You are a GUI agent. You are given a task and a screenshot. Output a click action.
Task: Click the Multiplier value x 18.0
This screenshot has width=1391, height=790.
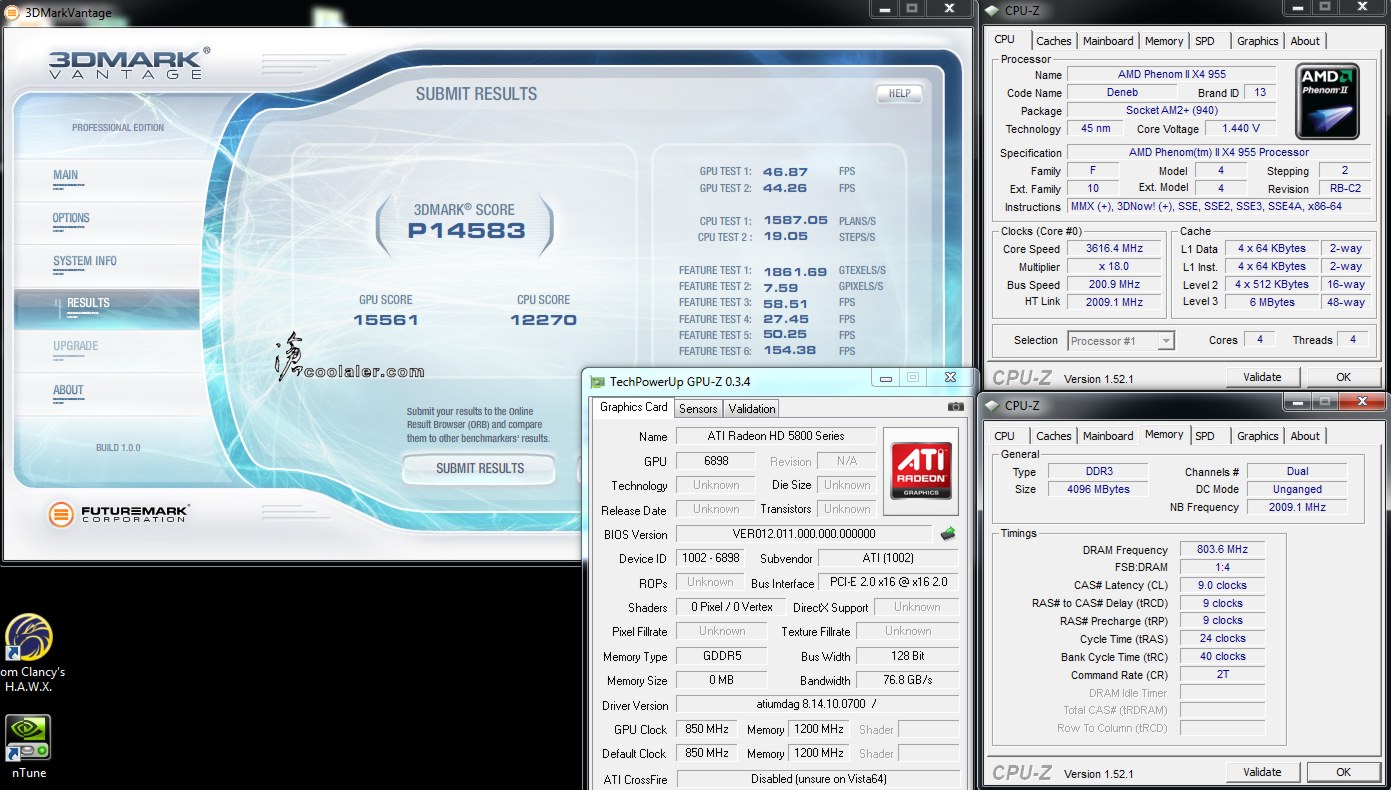[x=1114, y=267]
